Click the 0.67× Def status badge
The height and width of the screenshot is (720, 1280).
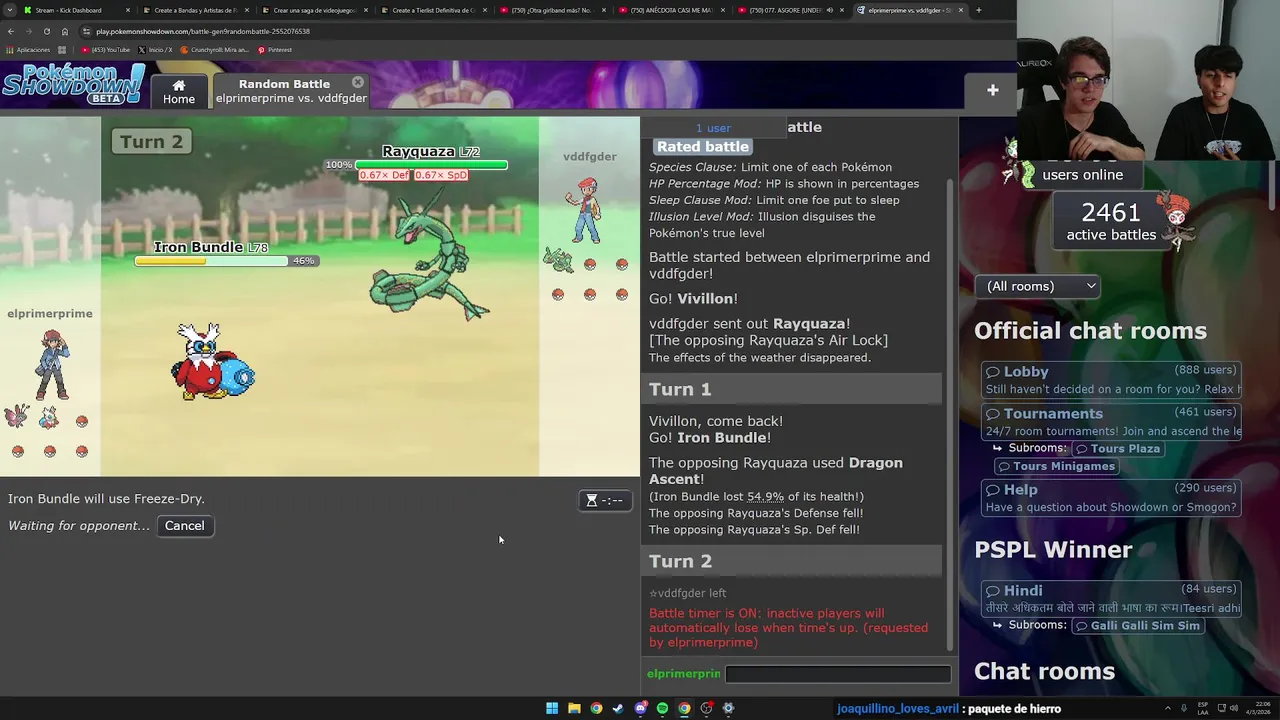384,175
